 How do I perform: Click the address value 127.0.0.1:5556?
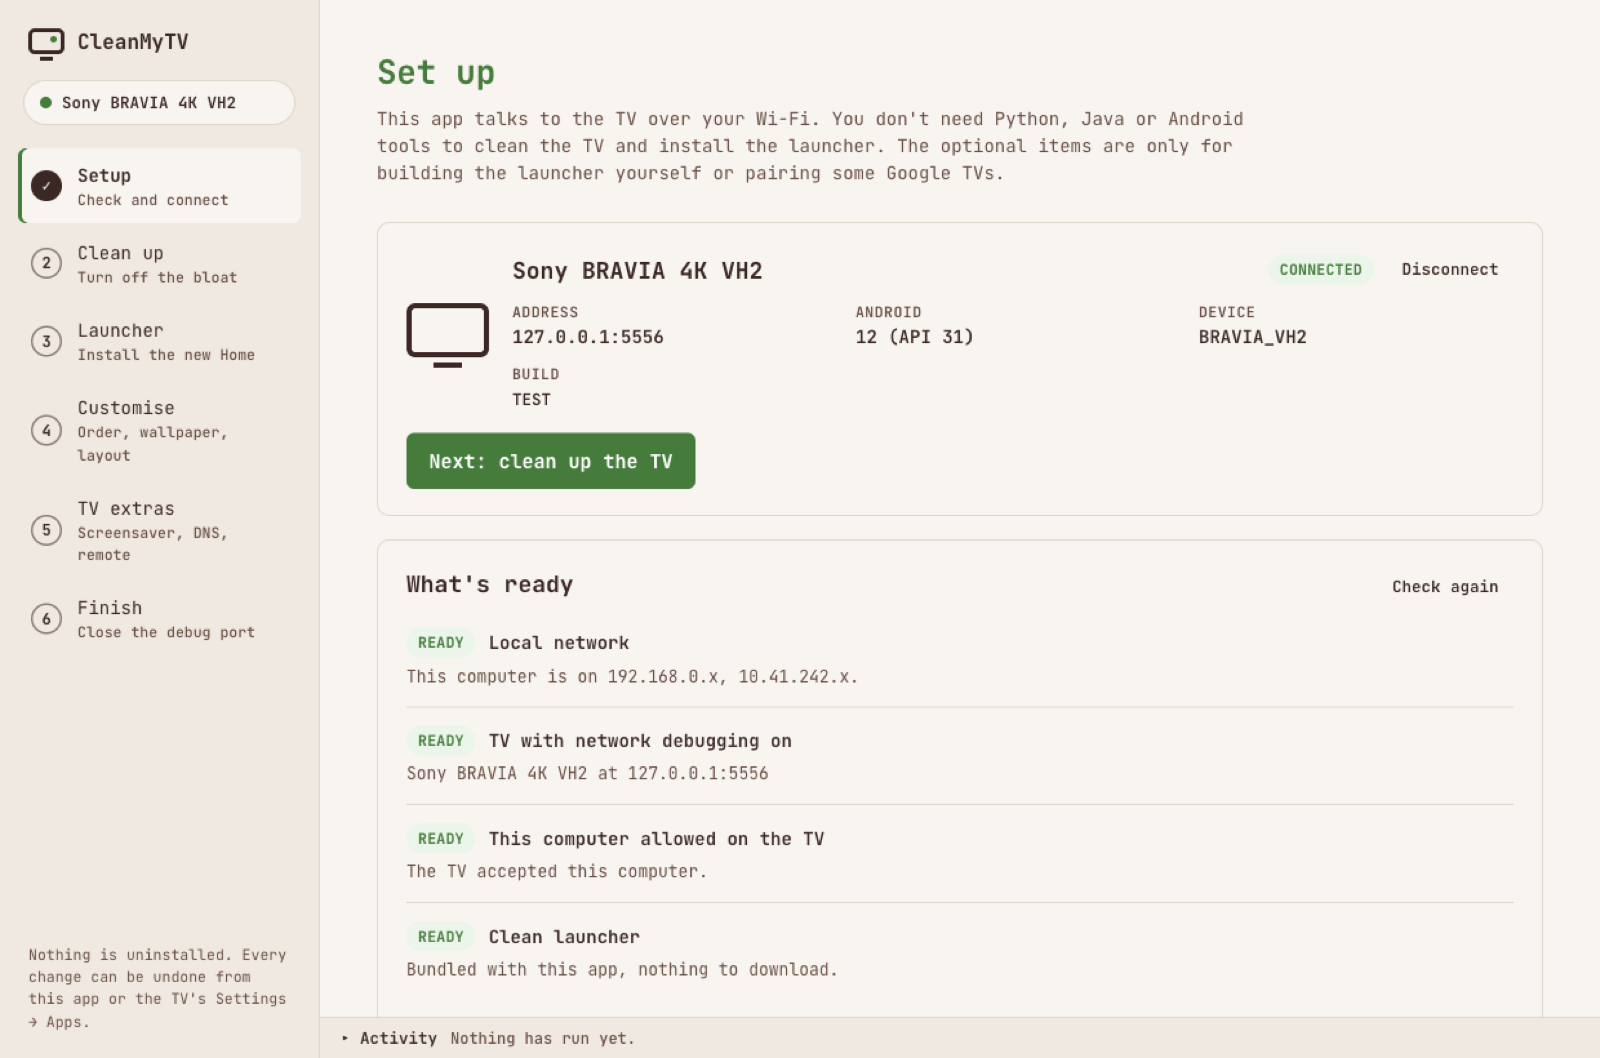588,337
